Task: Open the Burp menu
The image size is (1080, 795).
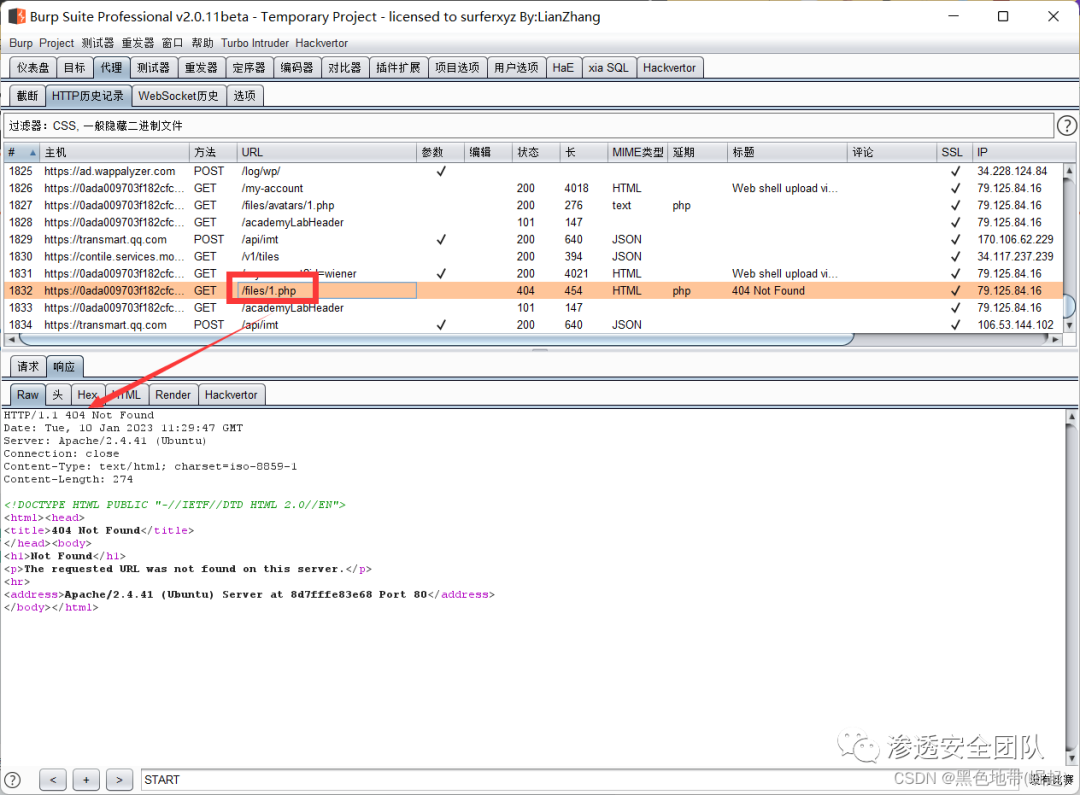Action: [21, 43]
